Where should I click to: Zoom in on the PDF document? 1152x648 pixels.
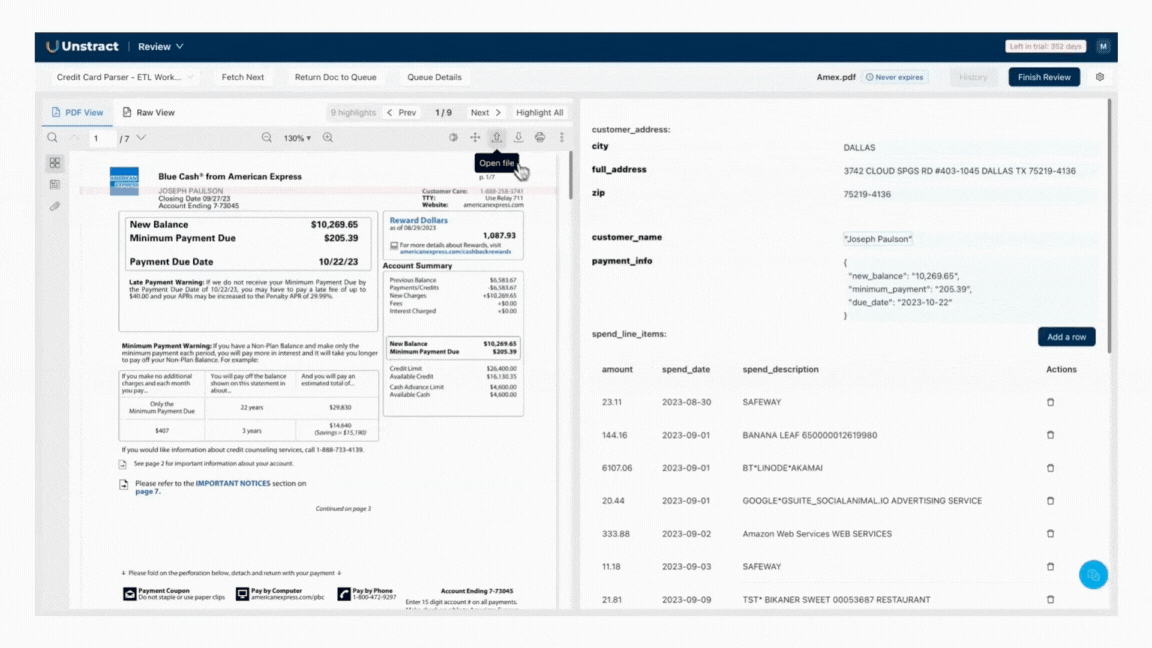tap(328, 138)
